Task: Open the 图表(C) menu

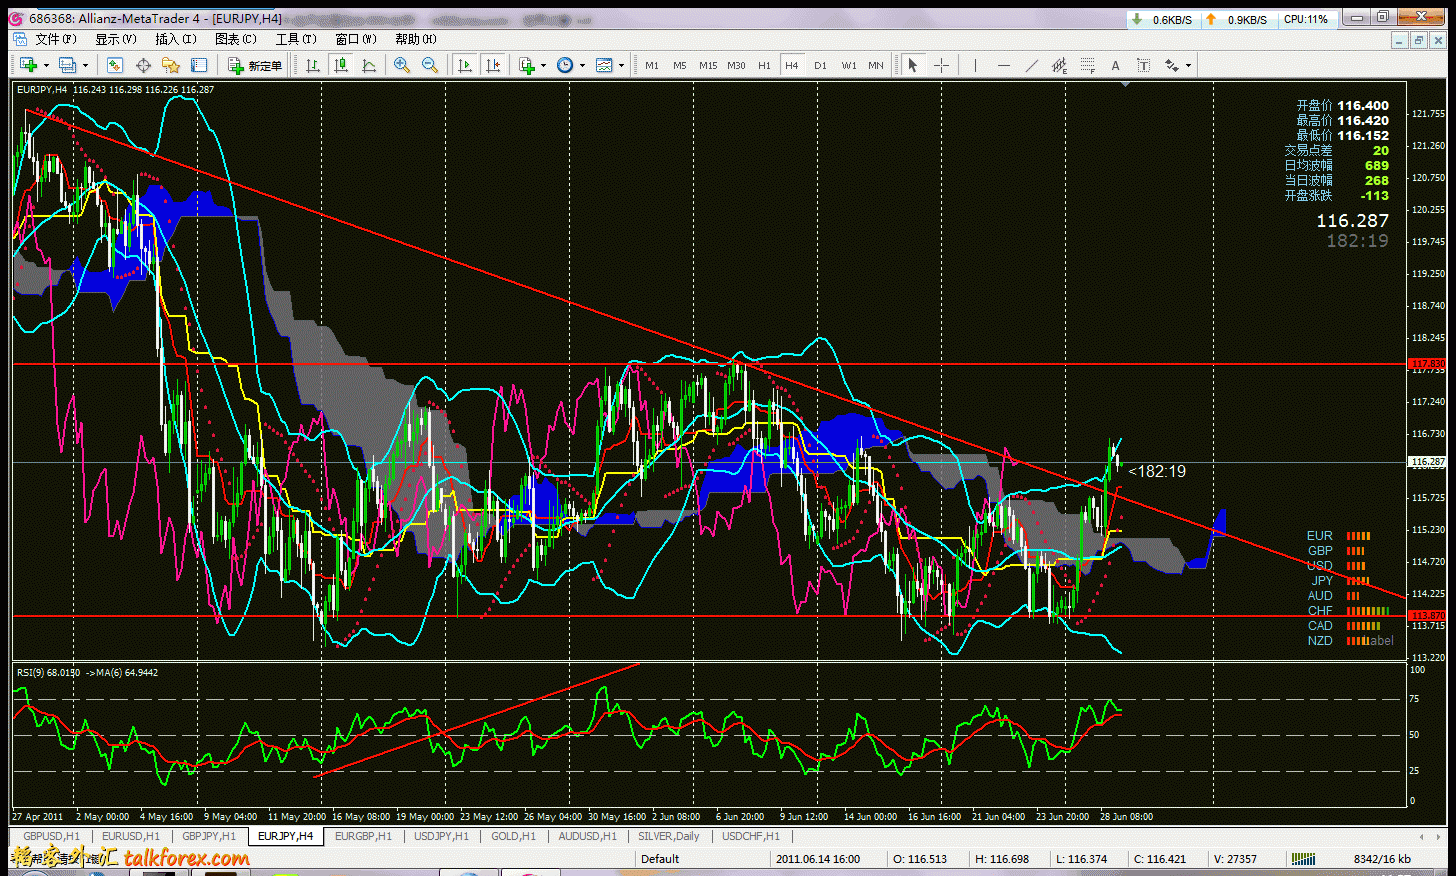Action: [x=235, y=39]
